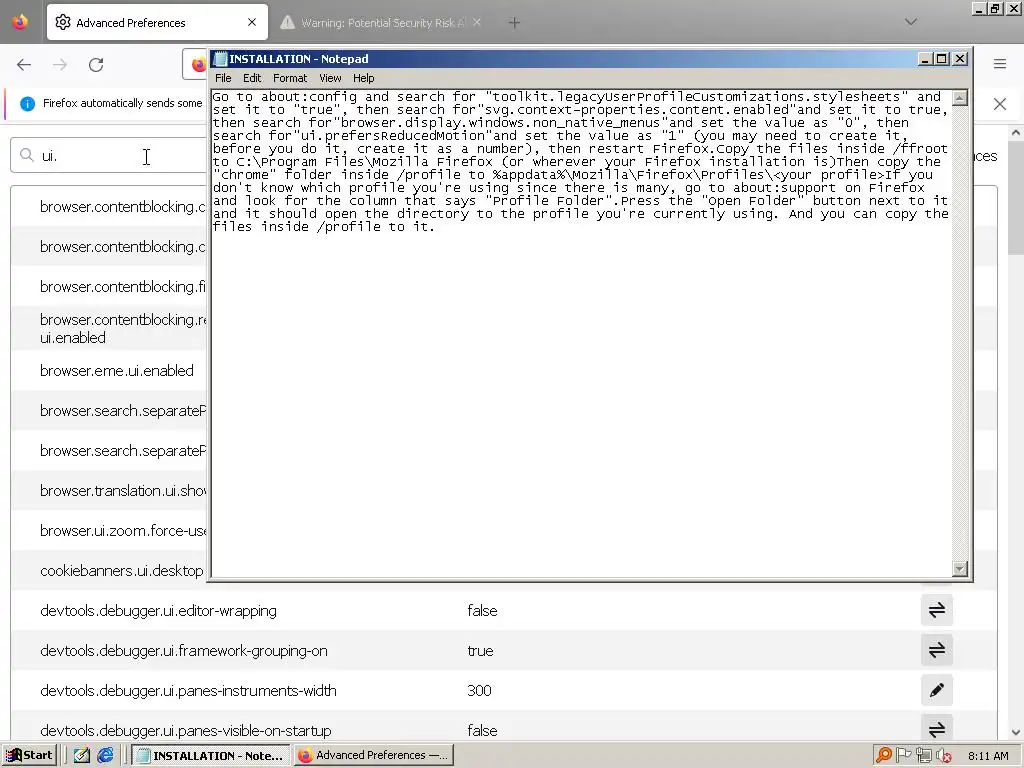Click the blue info icon in notification bar
The image size is (1024, 768).
click(x=27, y=103)
